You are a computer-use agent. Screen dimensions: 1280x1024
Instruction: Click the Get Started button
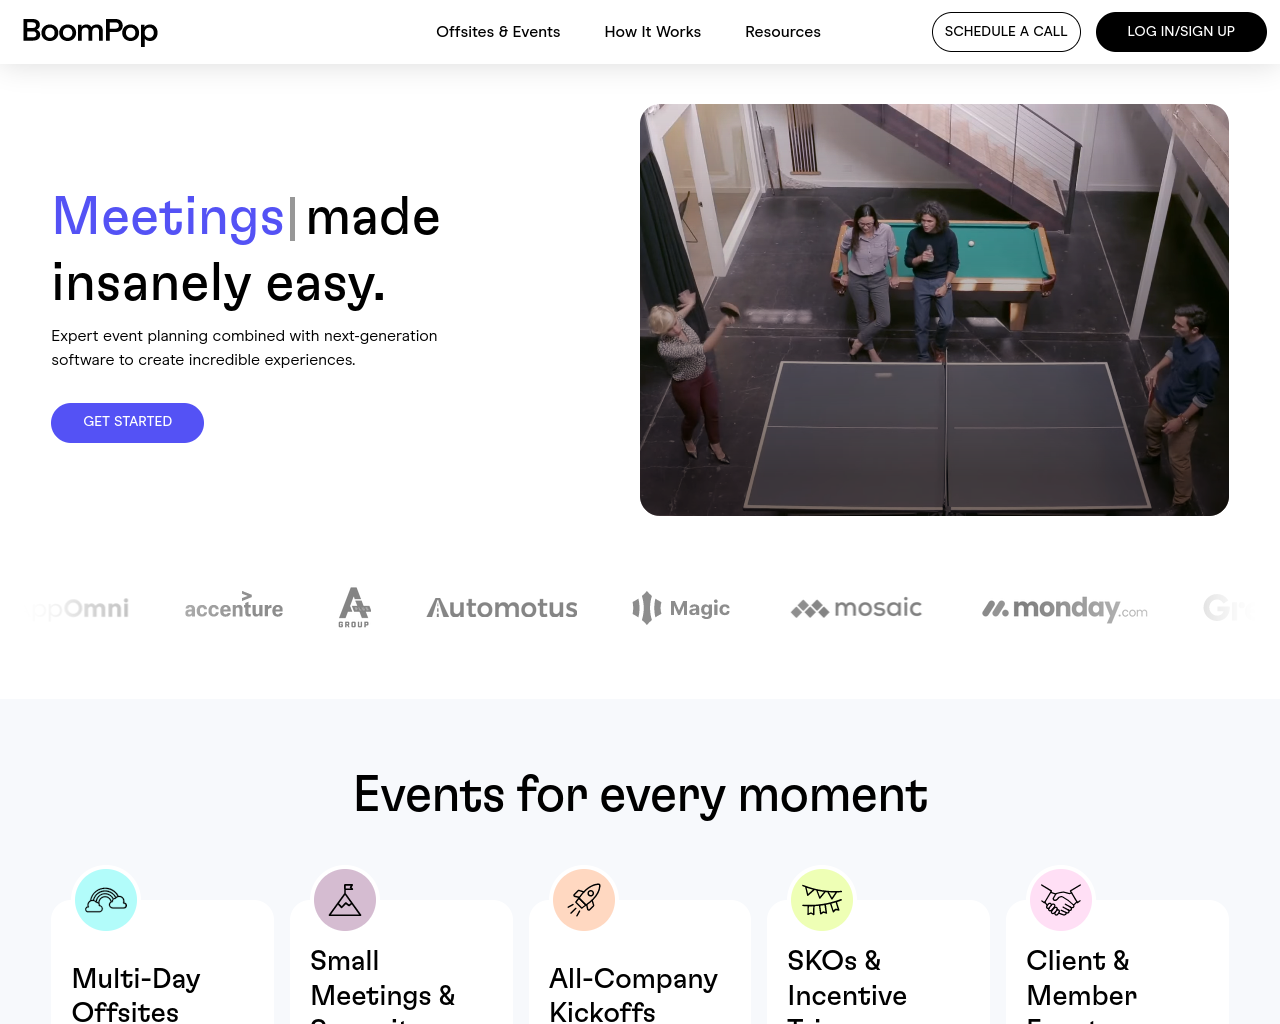[x=127, y=423]
